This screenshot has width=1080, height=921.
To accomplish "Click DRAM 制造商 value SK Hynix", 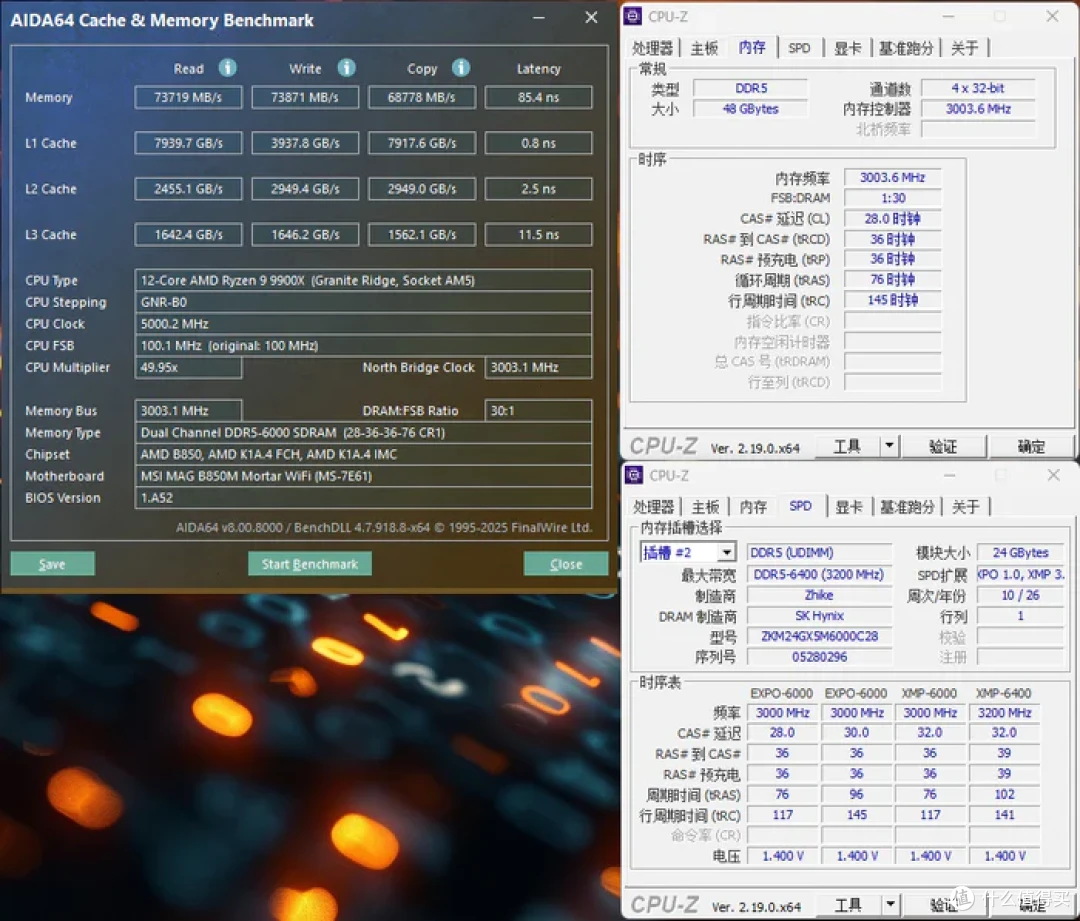I will pyautogui.click(x=819, y=615).
